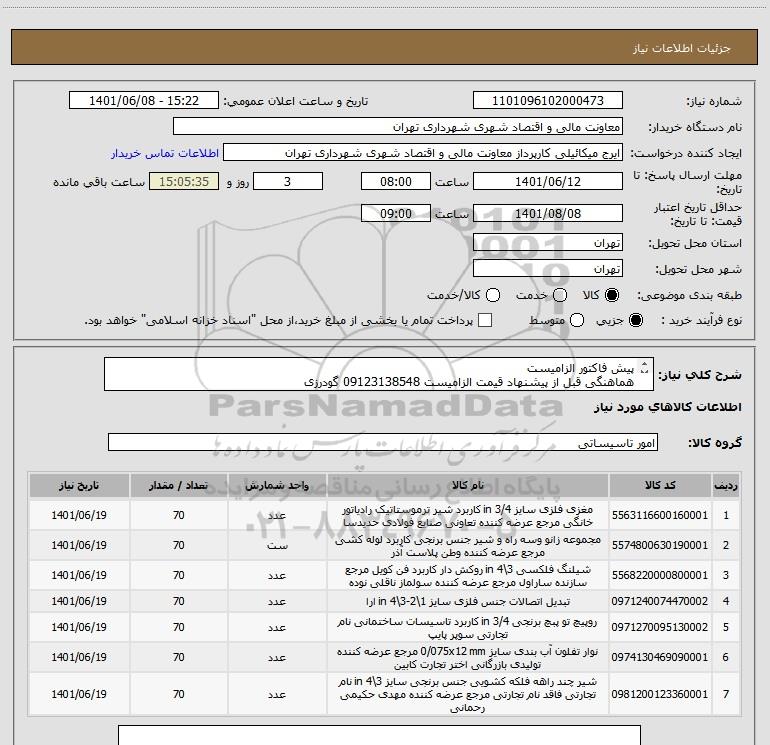Click the شیر چند راهه فلکه کشویی item name
770x745 pixels.
tap(468, 694)
